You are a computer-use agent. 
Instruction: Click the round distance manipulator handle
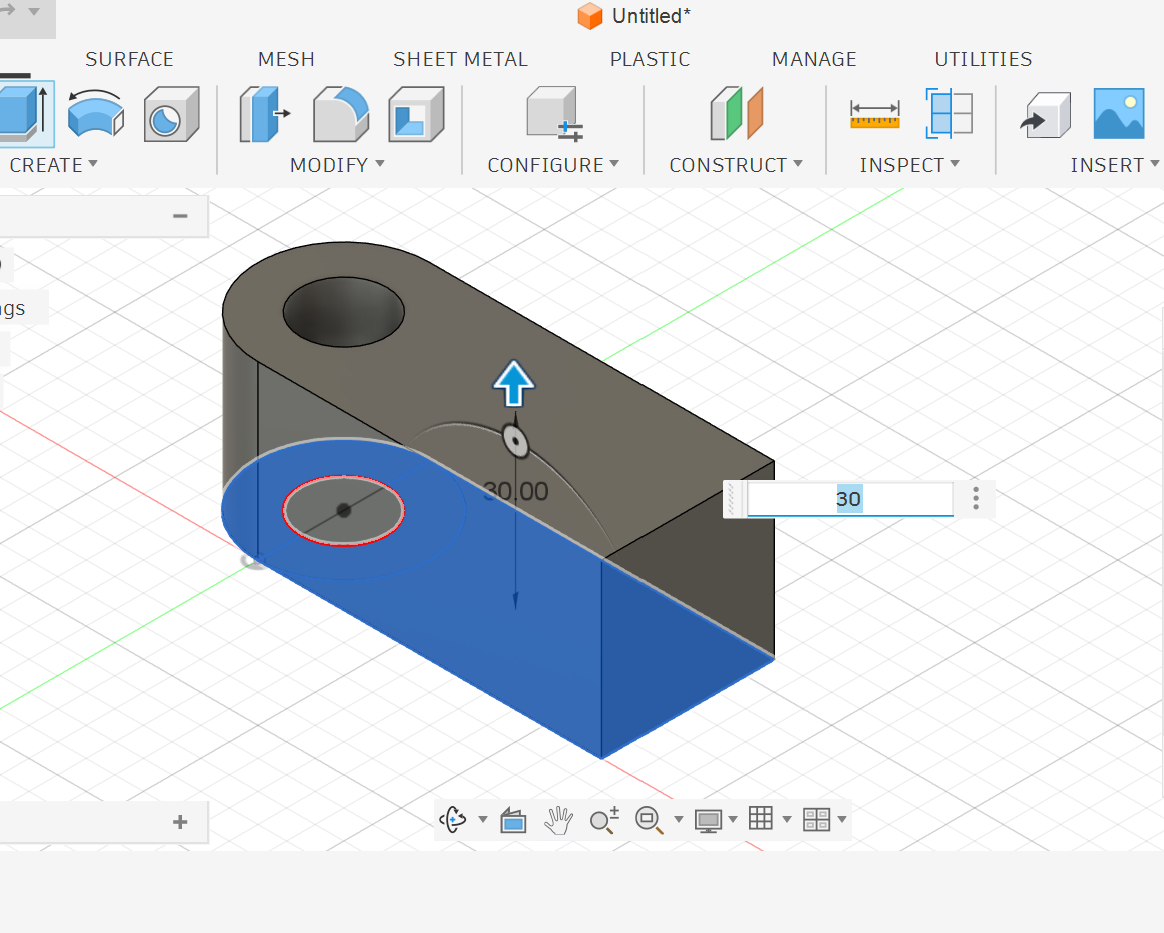tap(515, 441)
